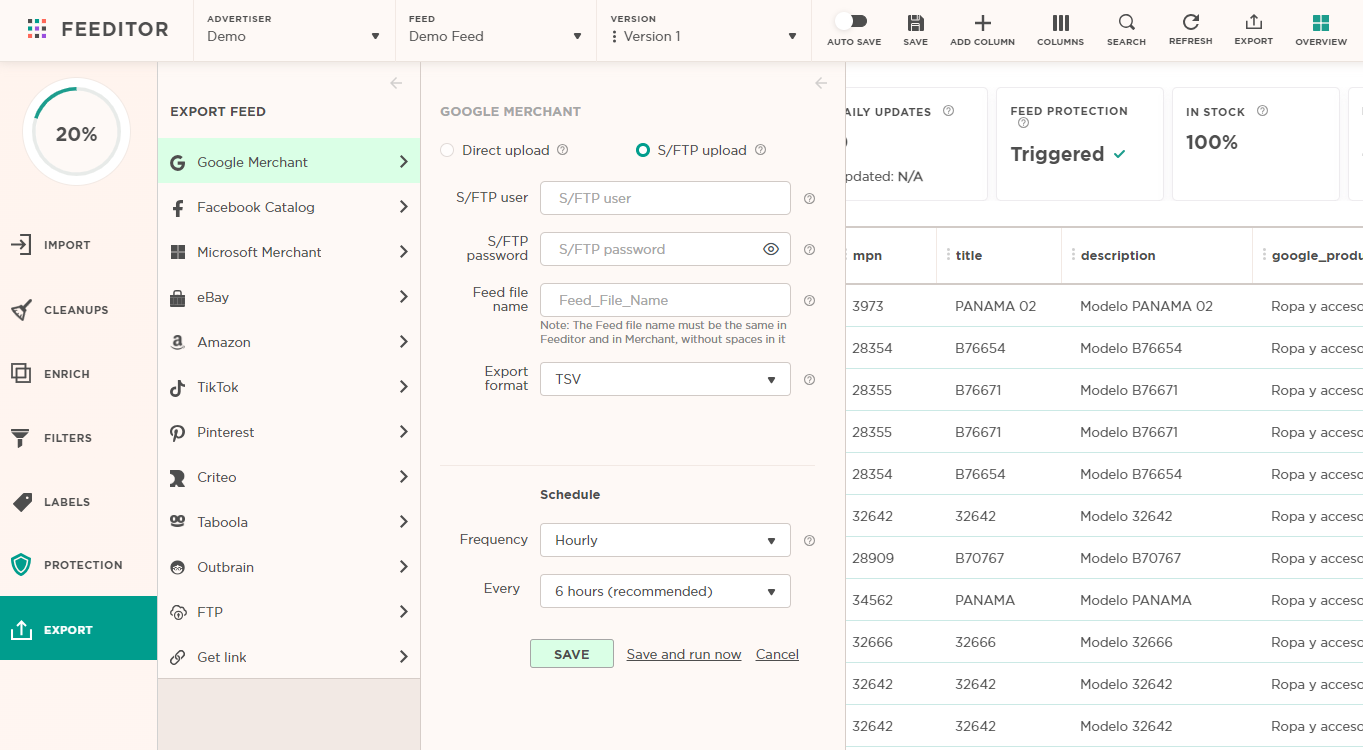Open Labels in left sidebar
1363x750 pixels.
pyautogui.click(x=78, y=502)
